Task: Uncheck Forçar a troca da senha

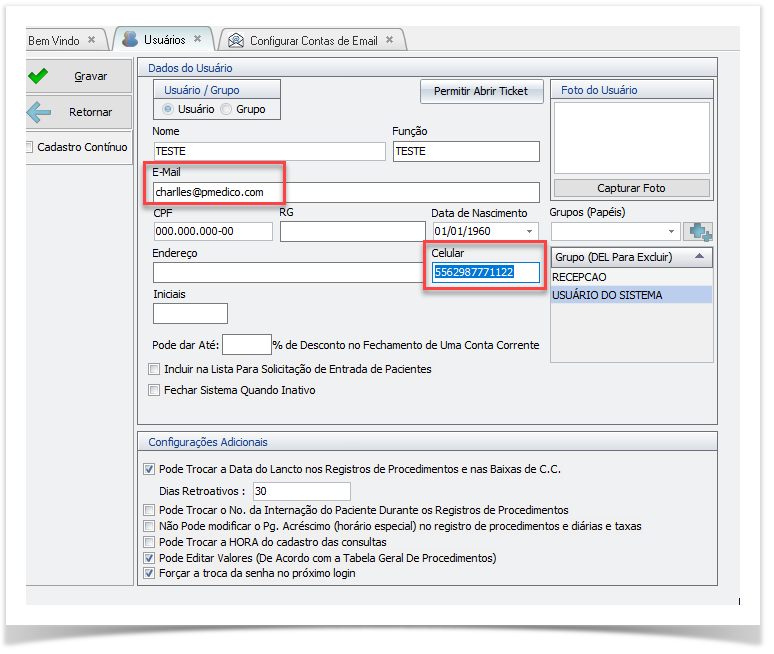Action: [149, 573]
